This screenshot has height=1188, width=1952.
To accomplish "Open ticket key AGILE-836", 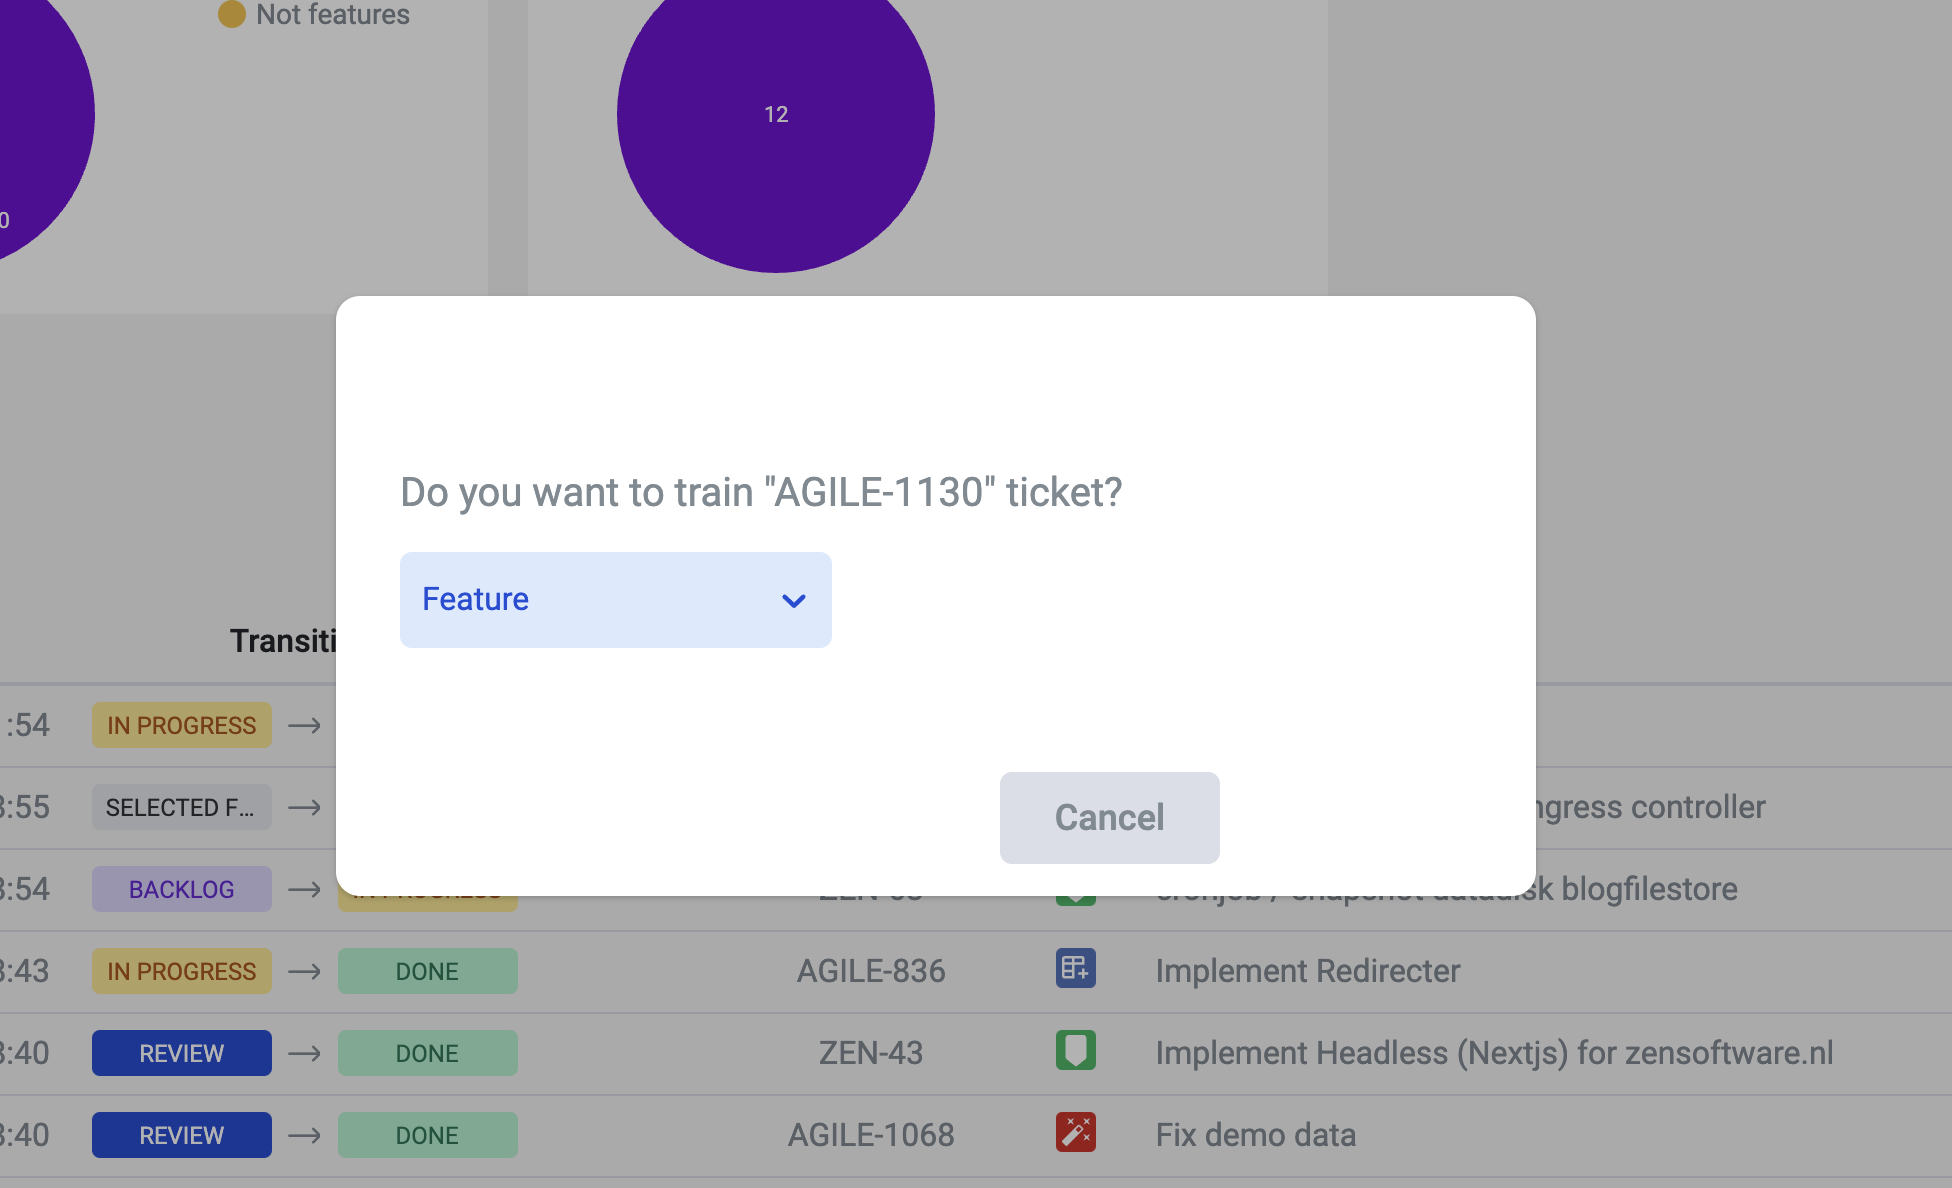I will tap(870, 972).
